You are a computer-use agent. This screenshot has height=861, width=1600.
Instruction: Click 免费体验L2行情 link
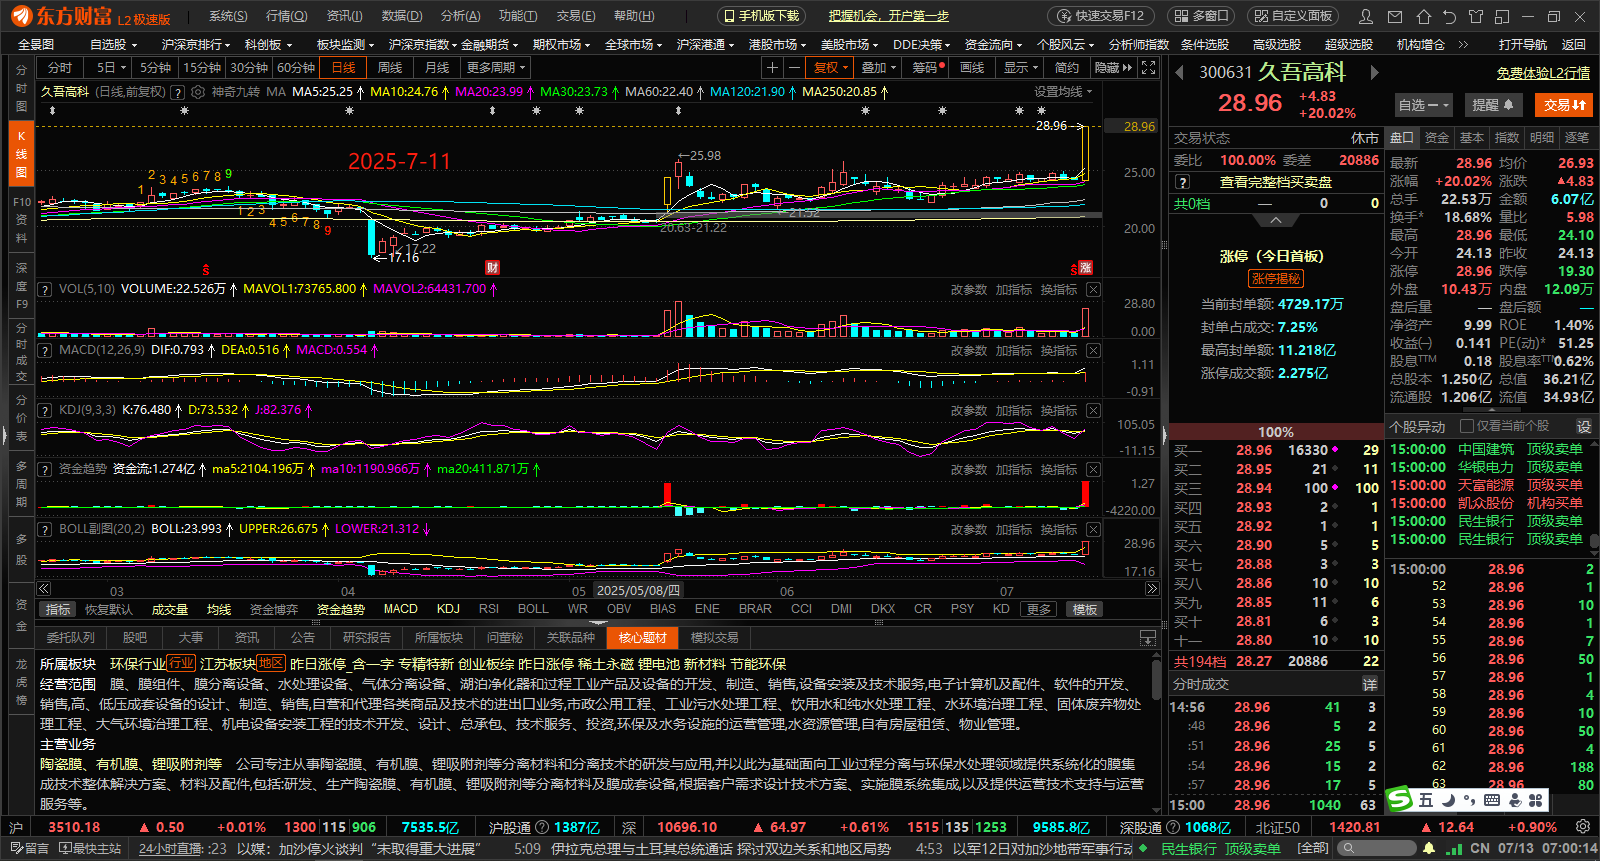(x=1543, y=73)
